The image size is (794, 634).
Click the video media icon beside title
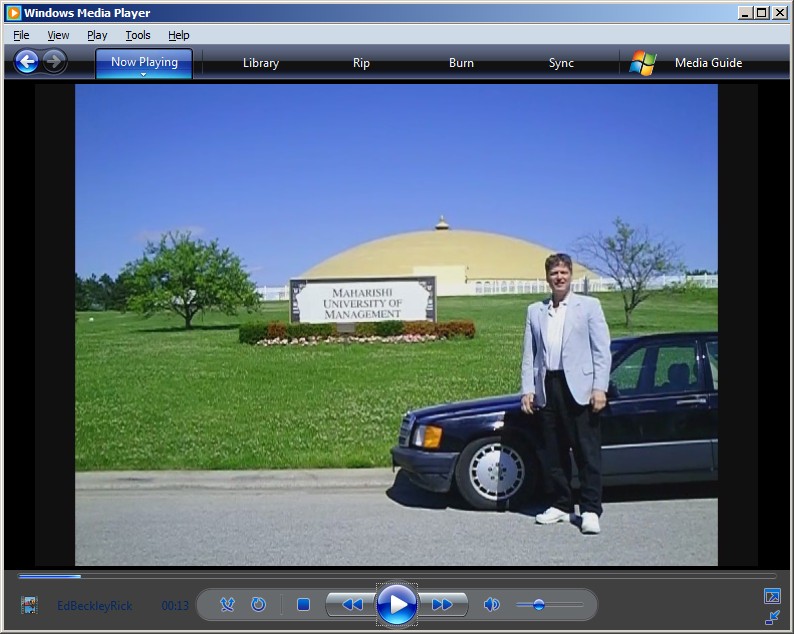coord(29,605)
